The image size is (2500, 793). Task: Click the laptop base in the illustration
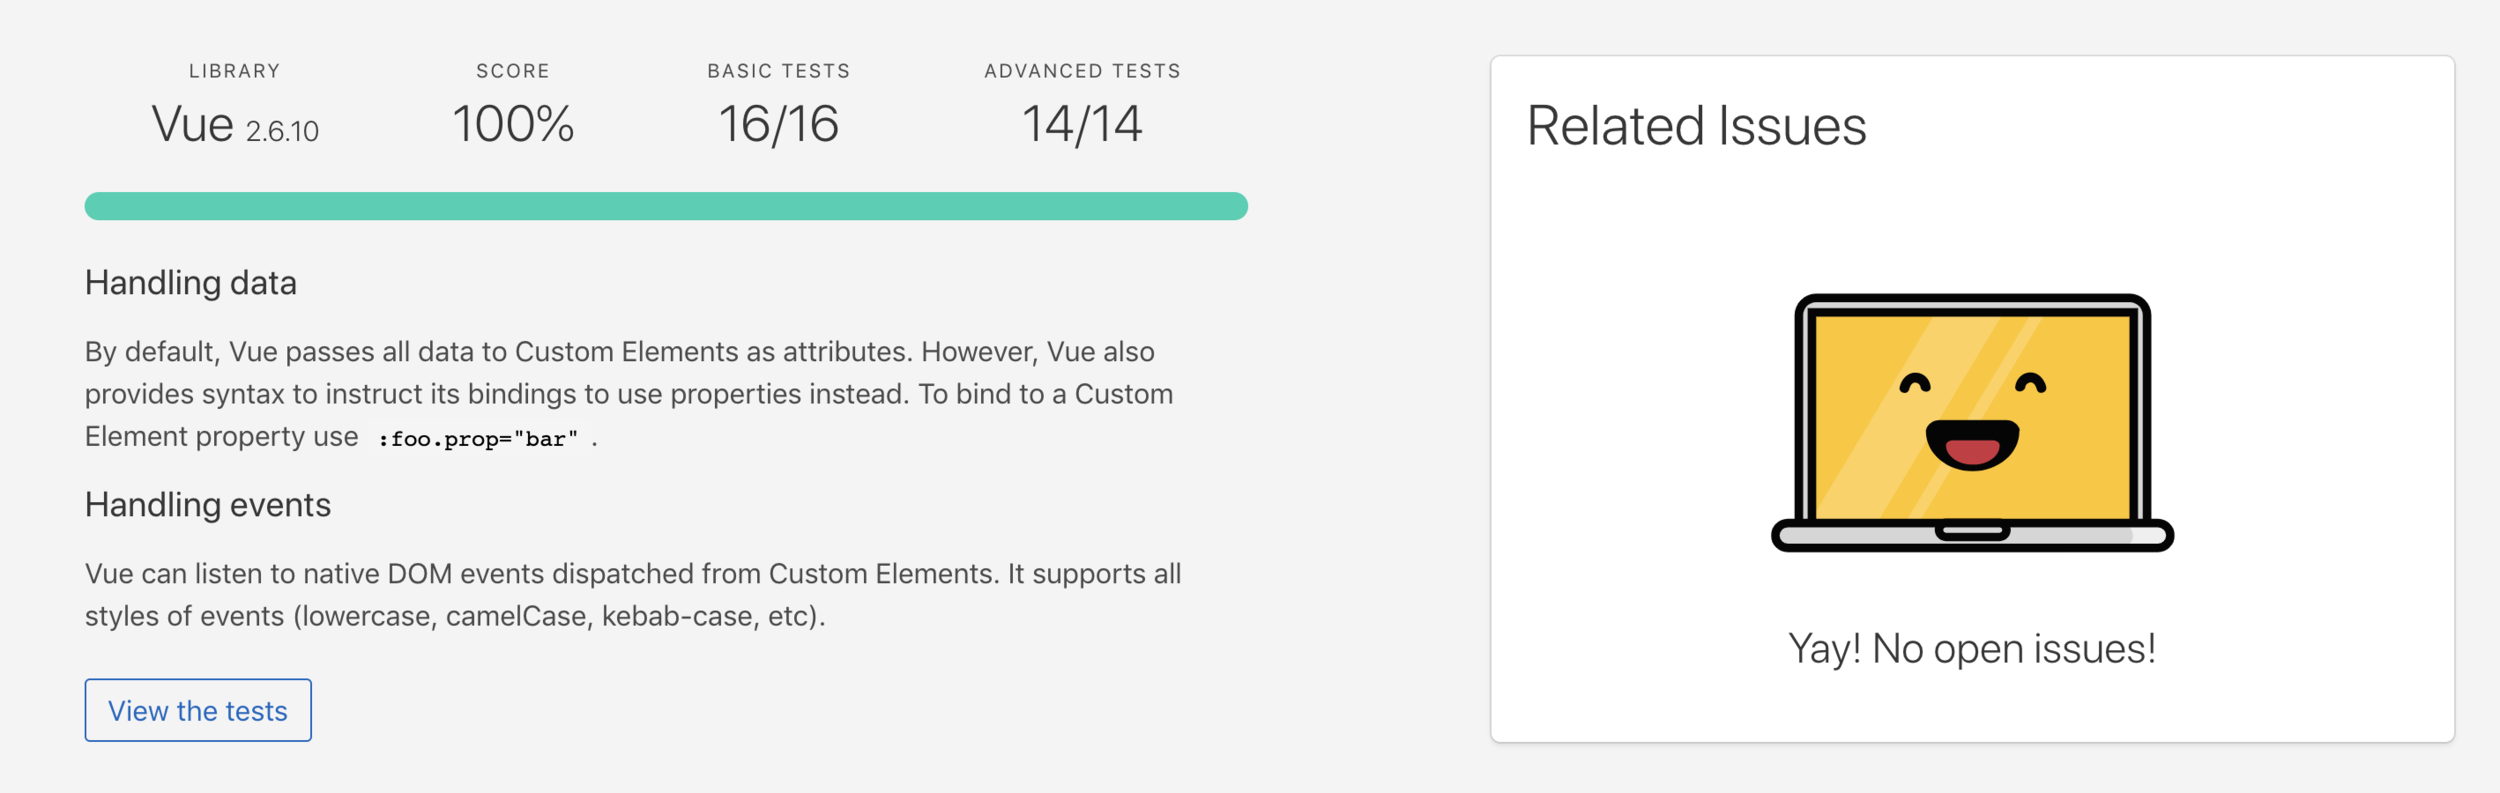tap(1972, 535)
